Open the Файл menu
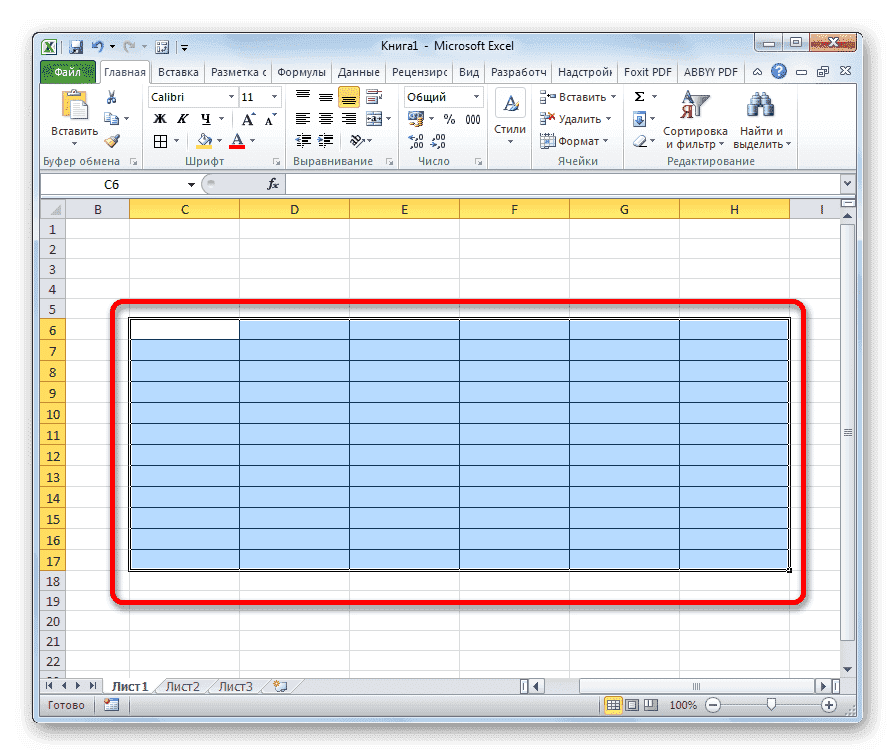The width and height of the screenshot is (896, 756). [66, 71]
